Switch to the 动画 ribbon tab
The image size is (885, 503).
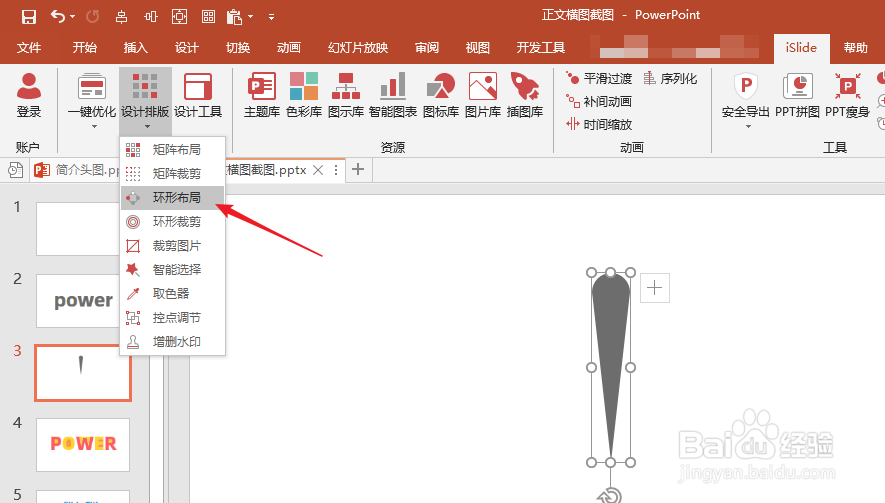(288, 48)
